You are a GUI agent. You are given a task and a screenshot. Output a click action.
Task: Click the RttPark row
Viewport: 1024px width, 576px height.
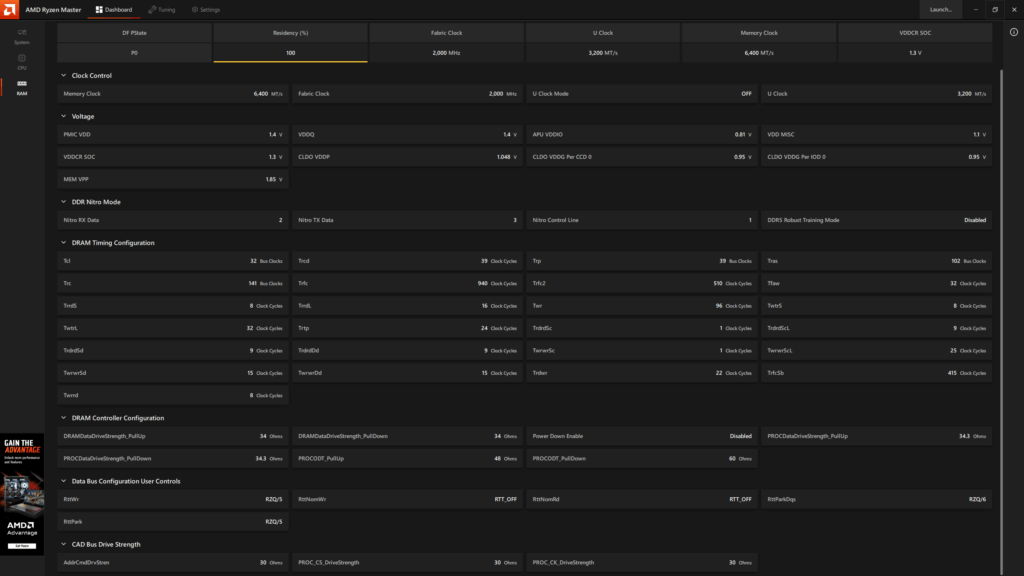tap(172, 522)
